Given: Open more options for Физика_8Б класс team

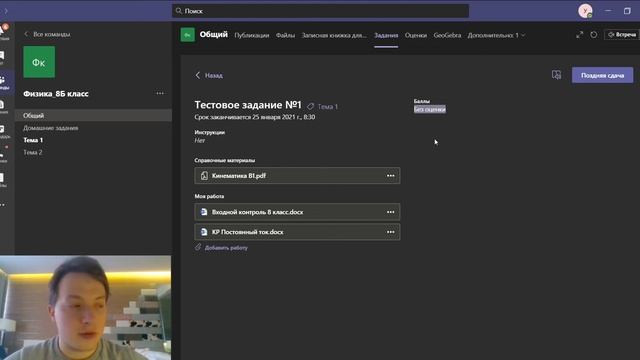Looking at the screenshot, I should (160, 93).
